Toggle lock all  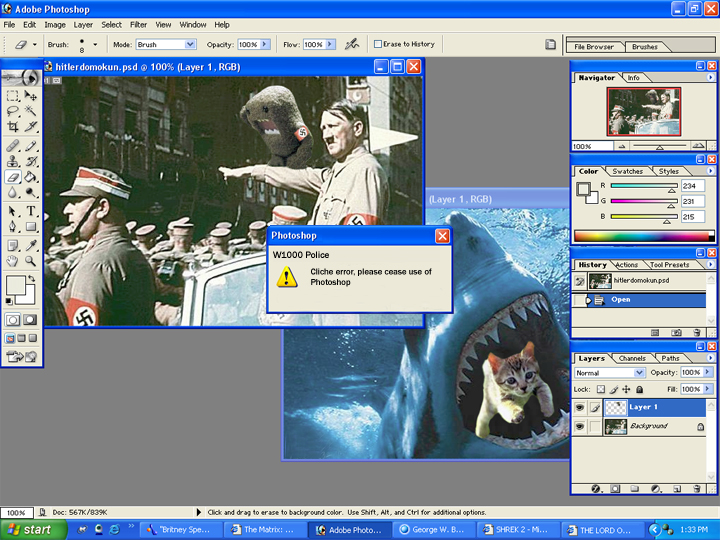point(639,389)
